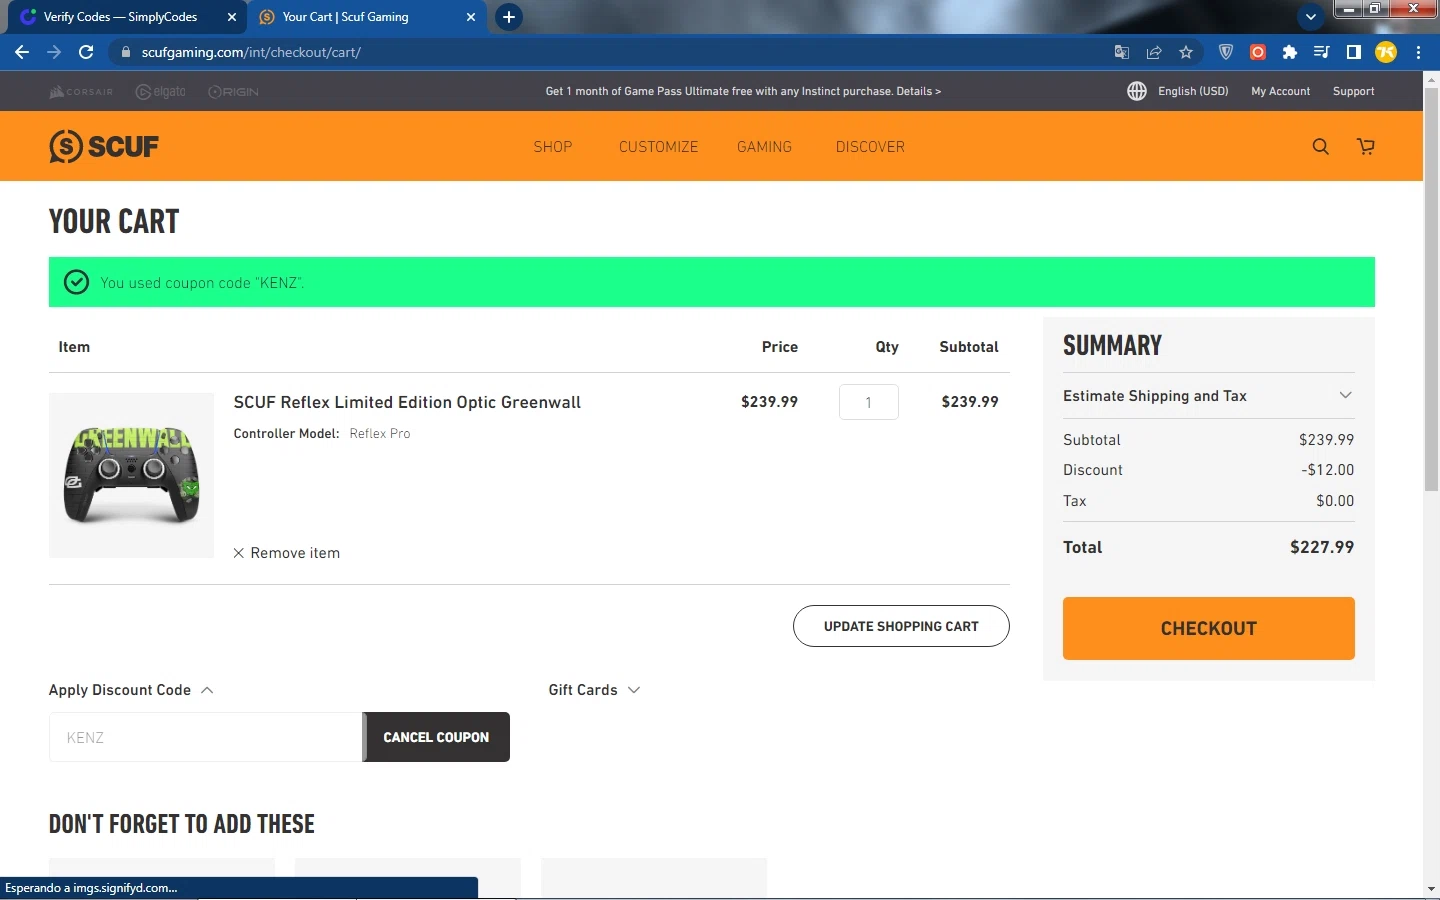Open the yellow profile avatar menu

pos(1386,52)
